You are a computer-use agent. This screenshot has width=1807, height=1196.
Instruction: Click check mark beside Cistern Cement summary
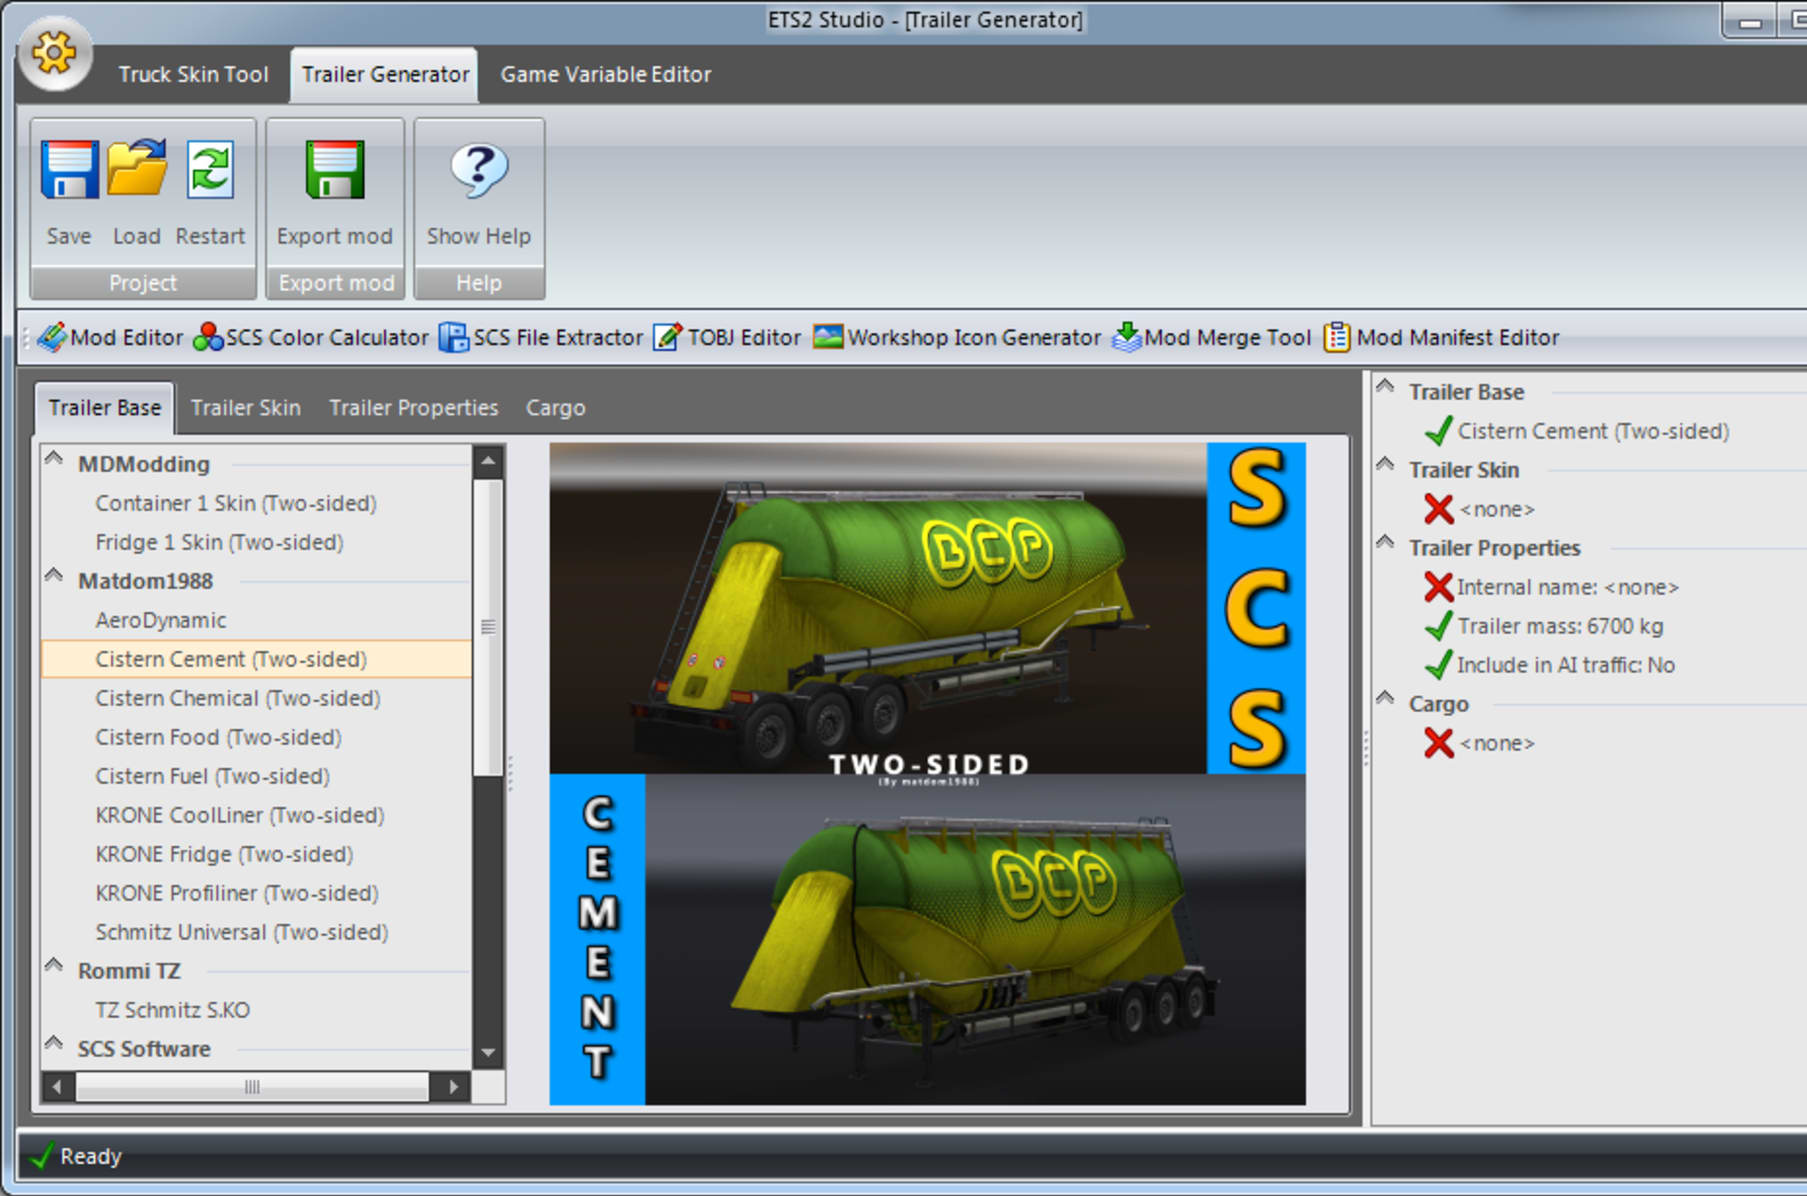(1438, 431)
